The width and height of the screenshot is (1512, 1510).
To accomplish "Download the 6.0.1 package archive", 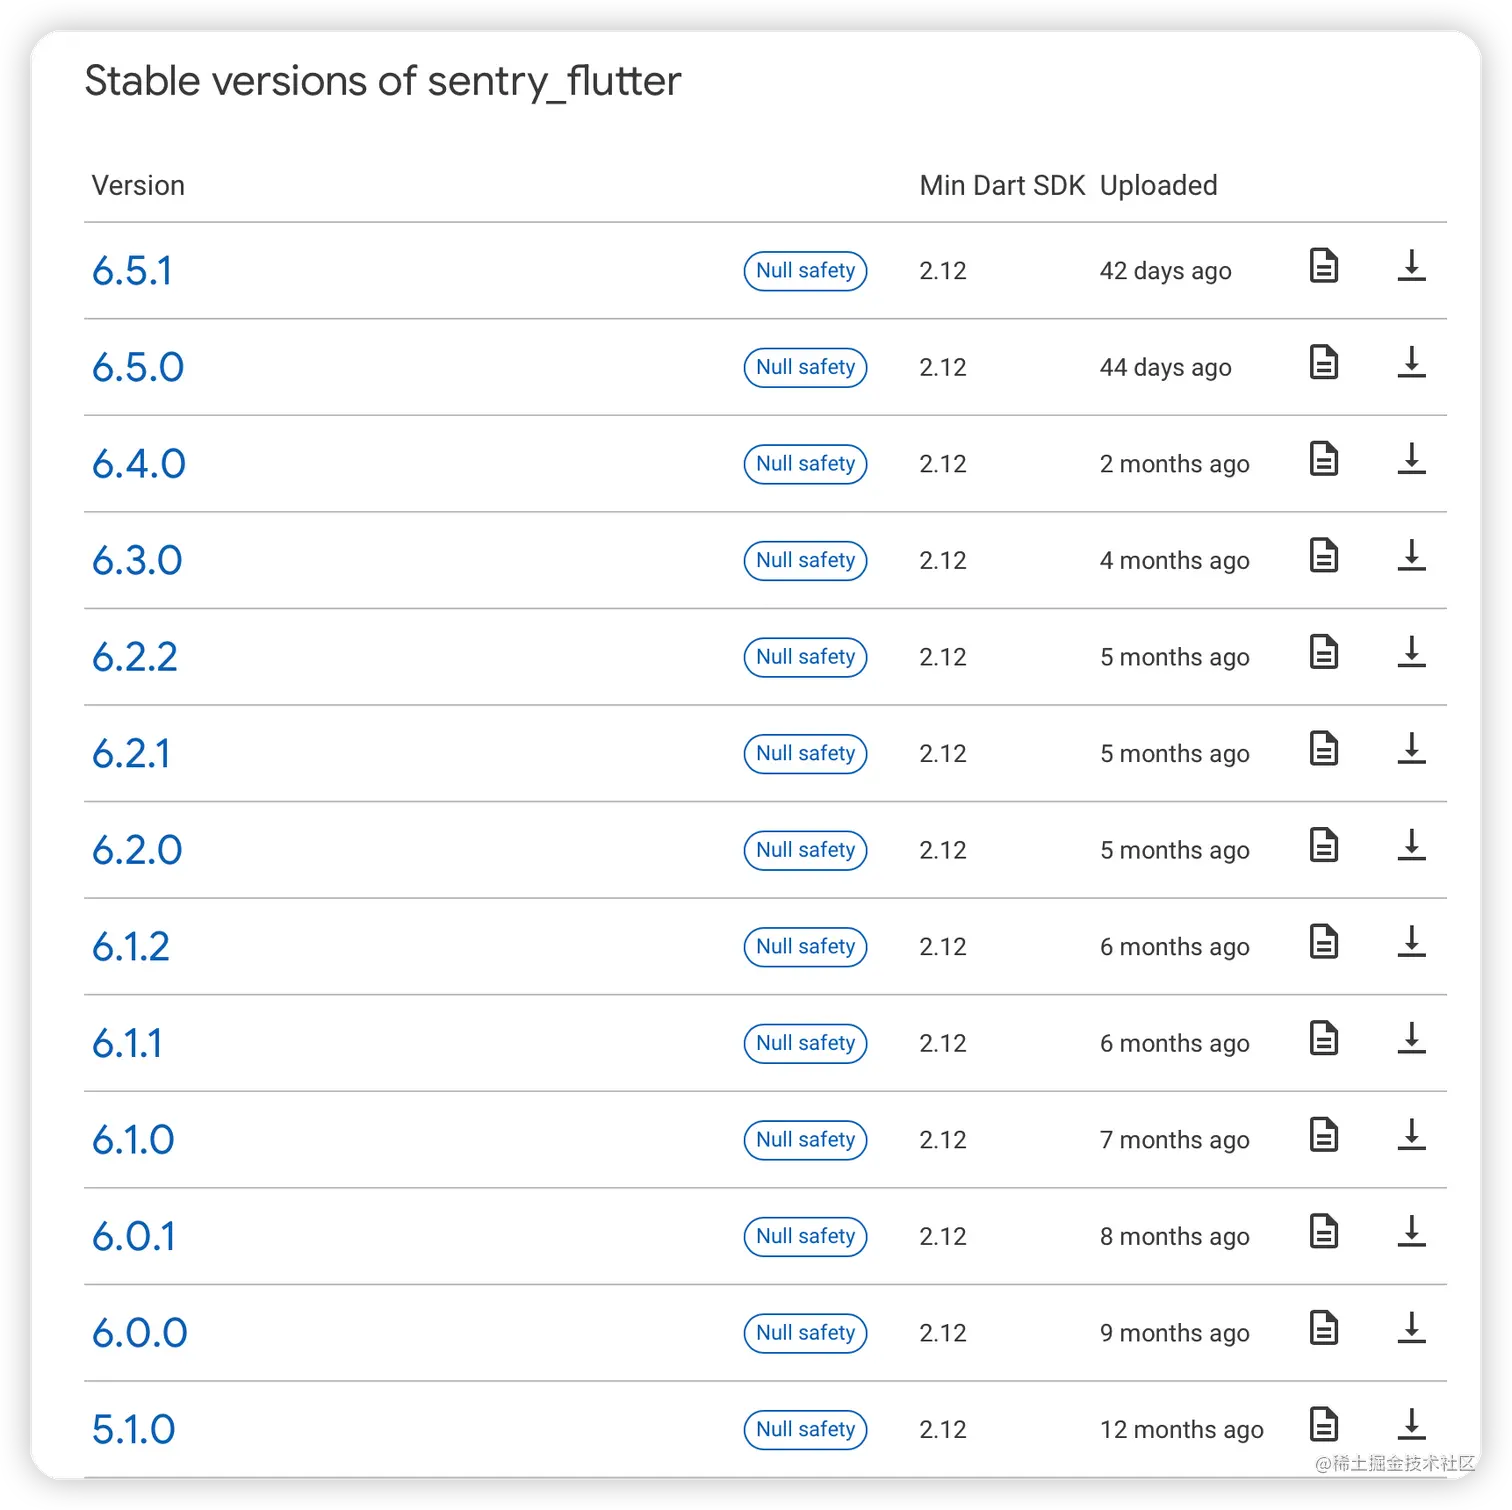I will click(x=1411, y=1232).
